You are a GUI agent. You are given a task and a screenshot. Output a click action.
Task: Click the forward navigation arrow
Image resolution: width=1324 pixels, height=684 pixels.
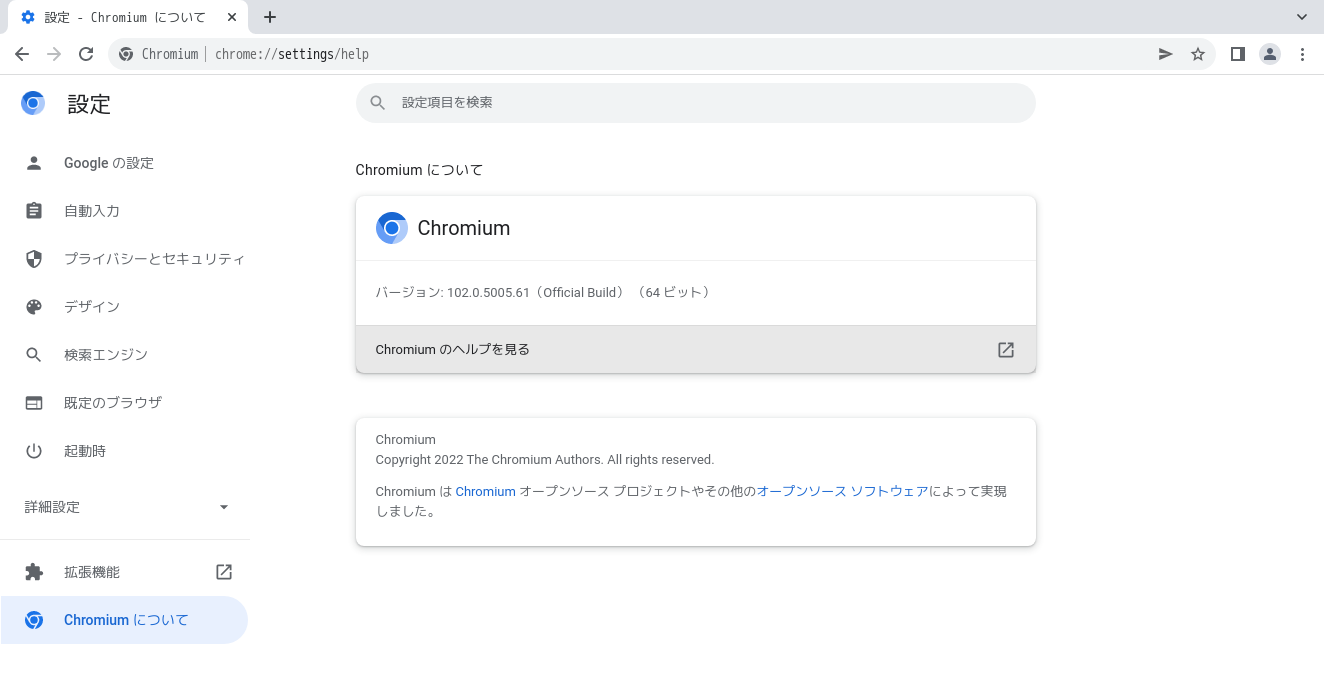click(54, 54)
